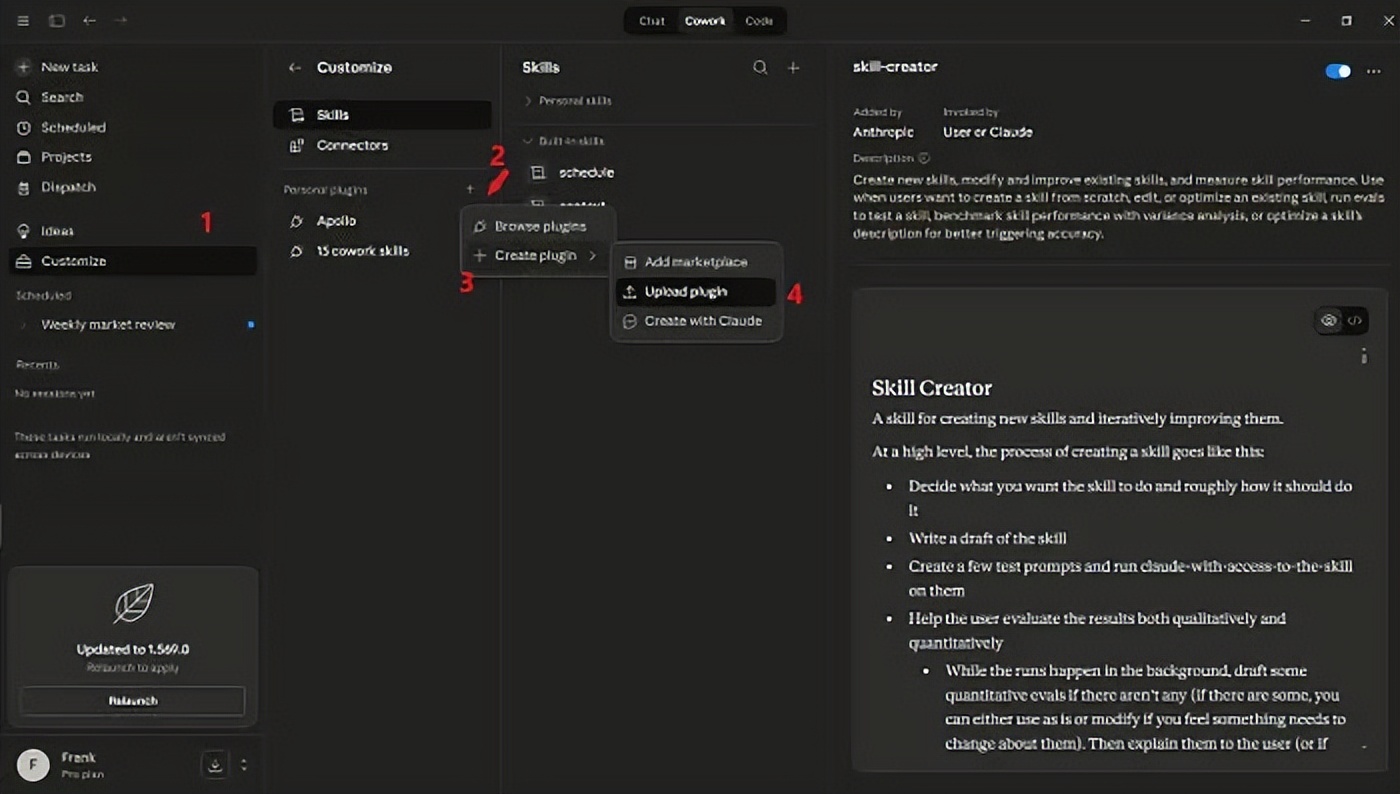Screen dimensions: 1400x794
Task: Open Search in the sidebar
Action: tap(133, 97)
